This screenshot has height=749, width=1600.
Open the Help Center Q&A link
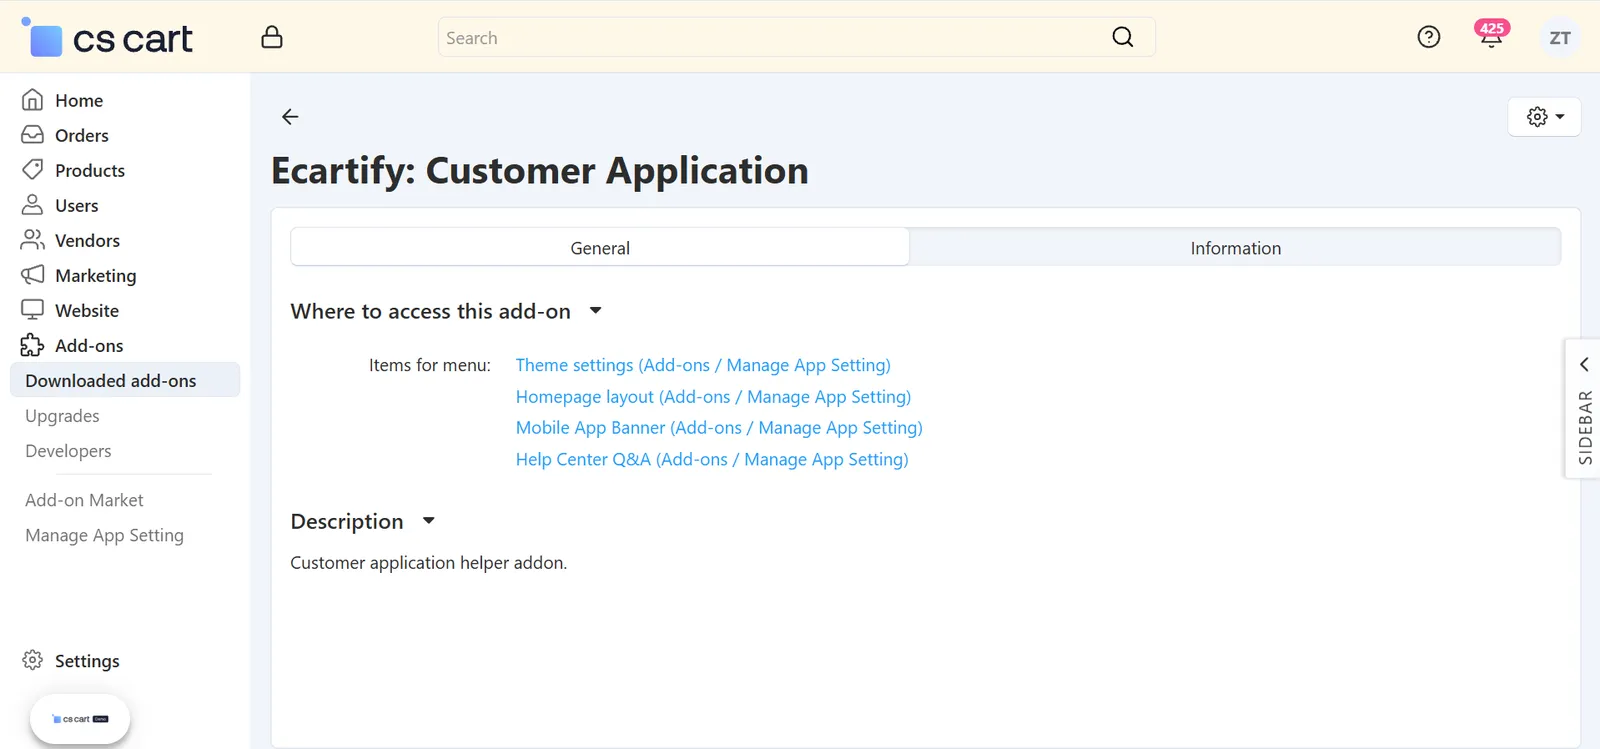[x=712, y=459]
